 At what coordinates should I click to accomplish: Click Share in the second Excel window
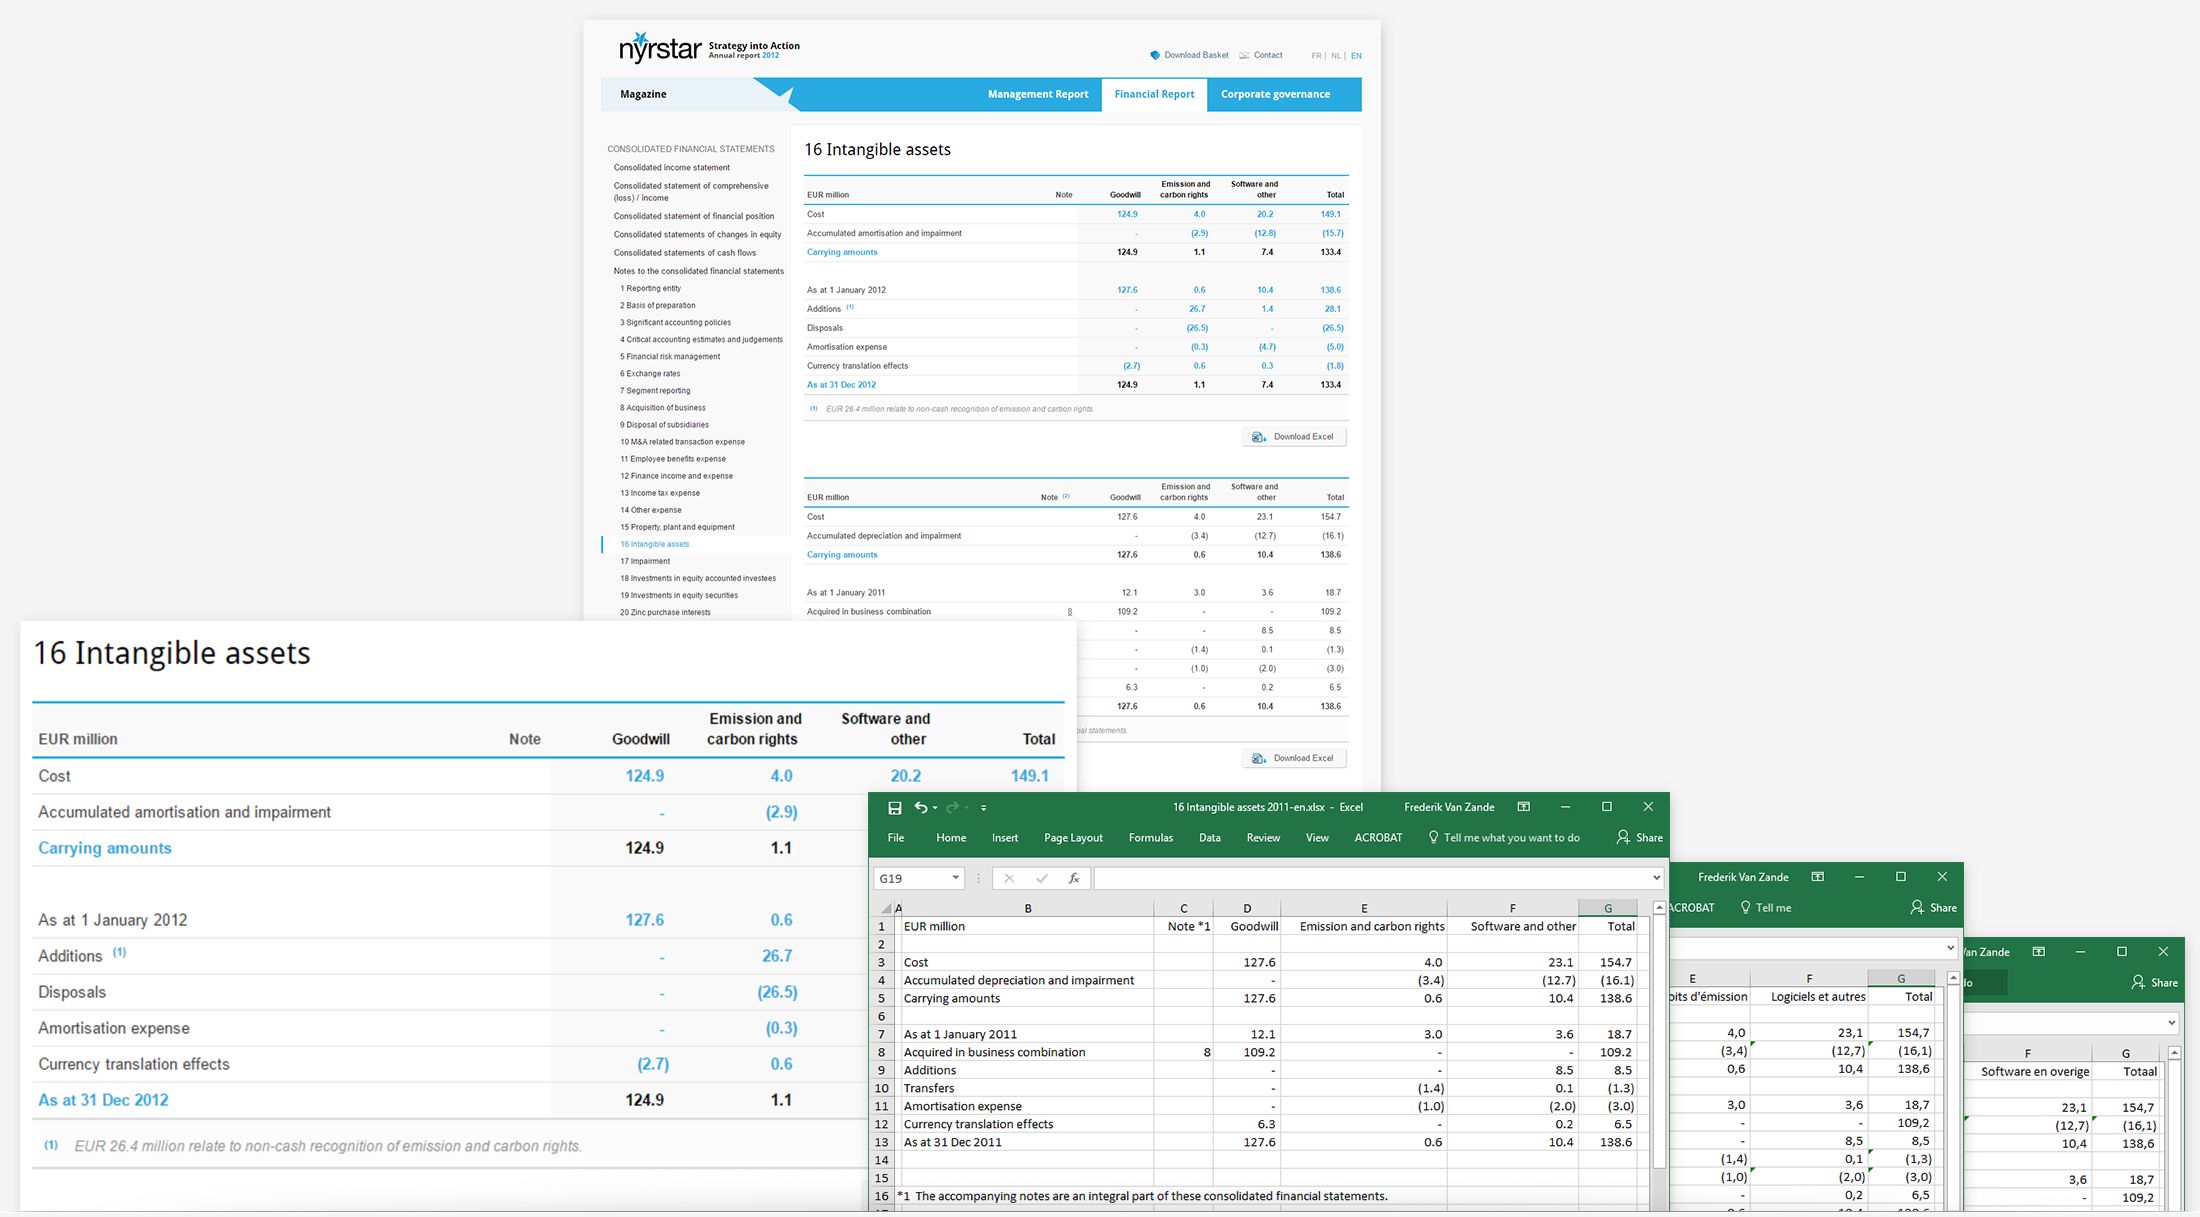(1933, 907)
